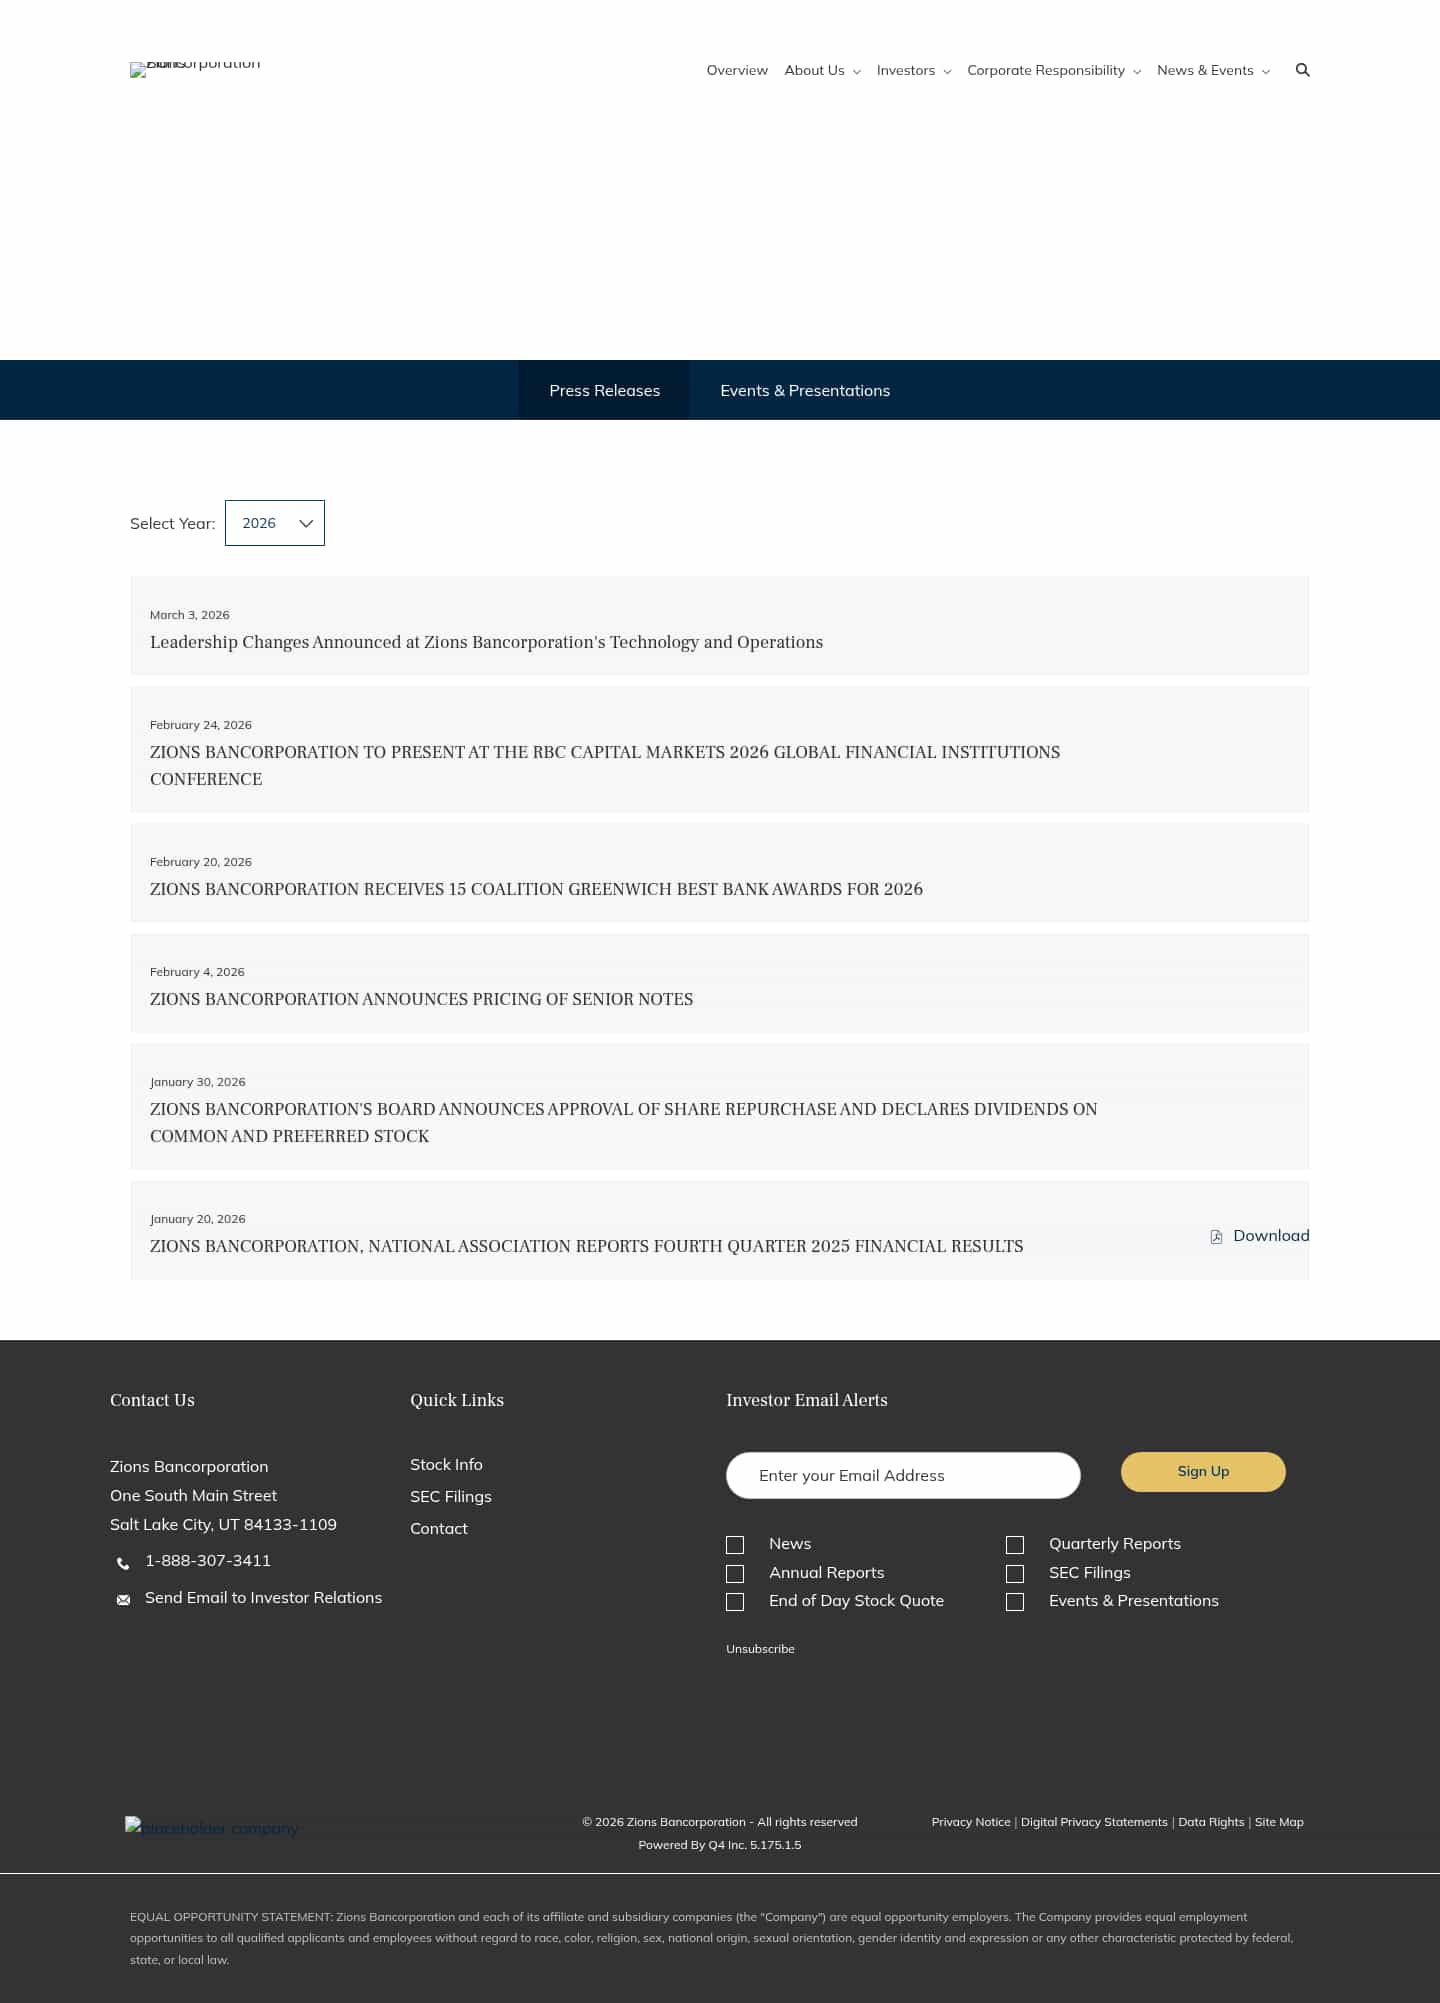Screen dimensions: 1440x2003
Task: Open the Coalition Greenwich Best Bank Awards release
Action: pyautogui.click(x=536, y=889)
